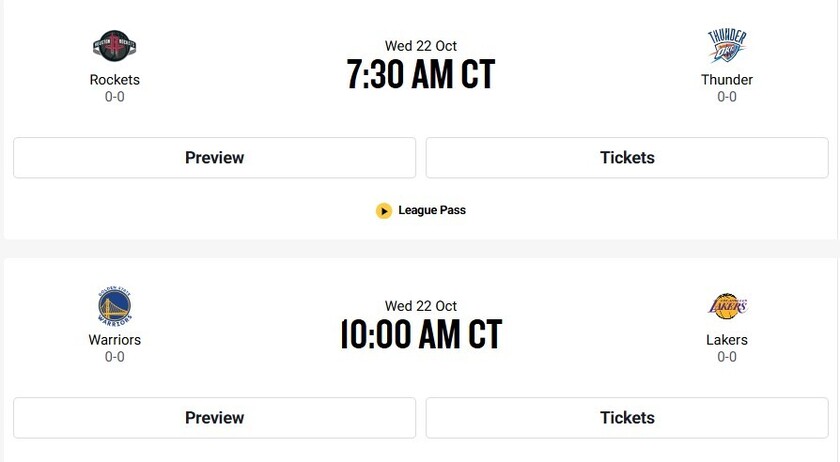Click the Oklahoma City Thunder logo

726,46
